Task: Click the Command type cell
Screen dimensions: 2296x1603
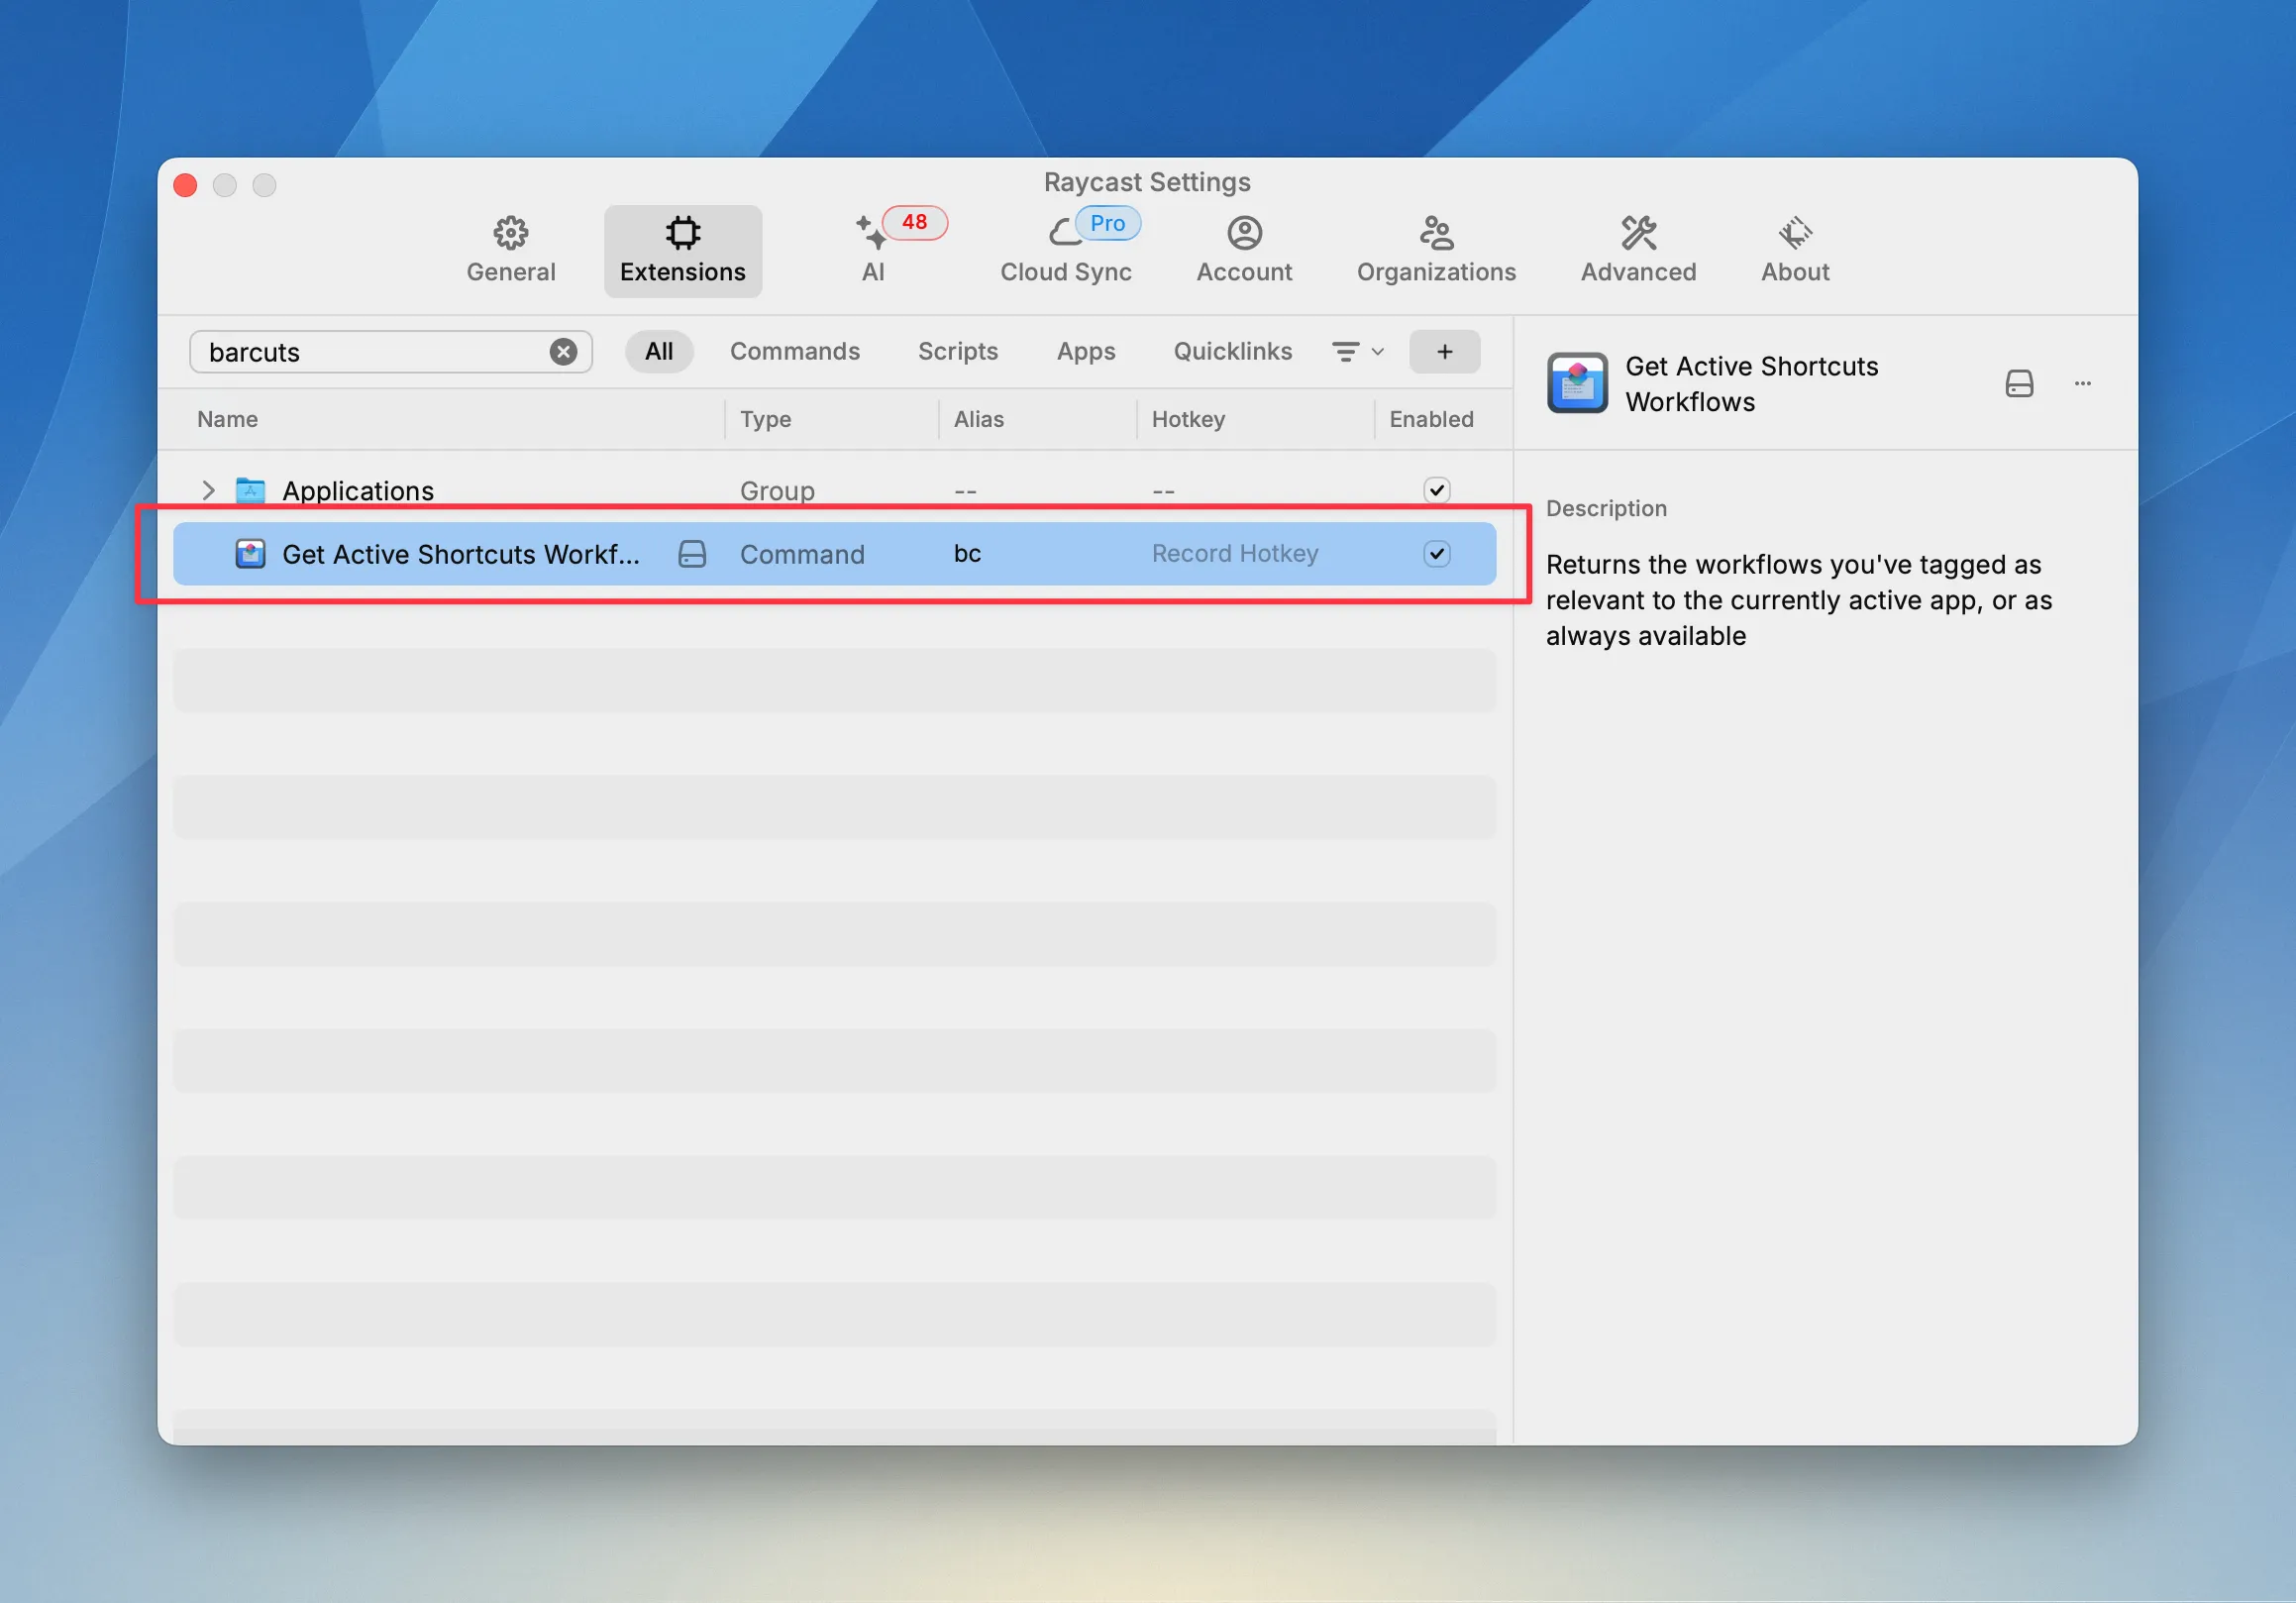Action: pyautogui.click(x=802, y=554)
